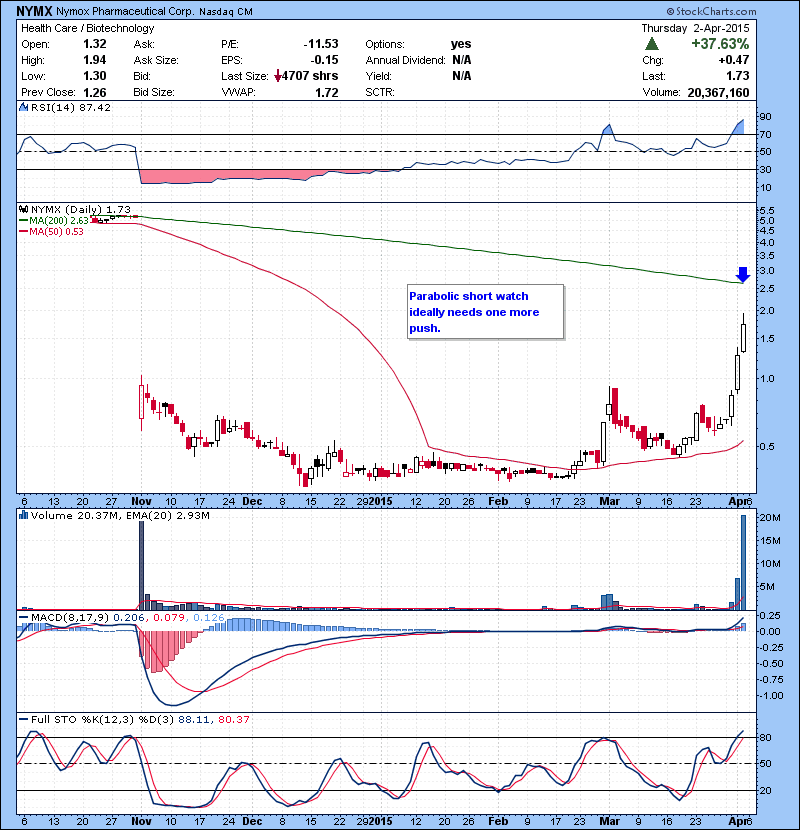The width and height of the screenshot is (800, 830).
Task: Click the P/E value -11.53
Action: click(x=321, y=44)
